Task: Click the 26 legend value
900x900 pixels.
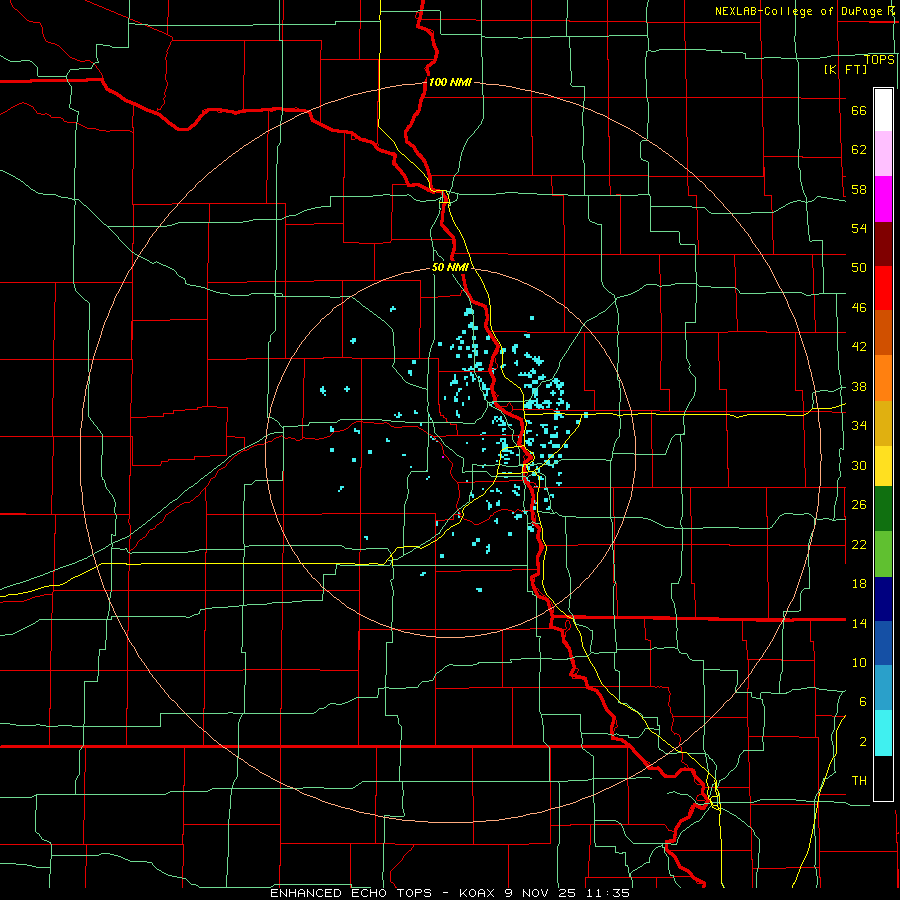Action: point(859,505)
